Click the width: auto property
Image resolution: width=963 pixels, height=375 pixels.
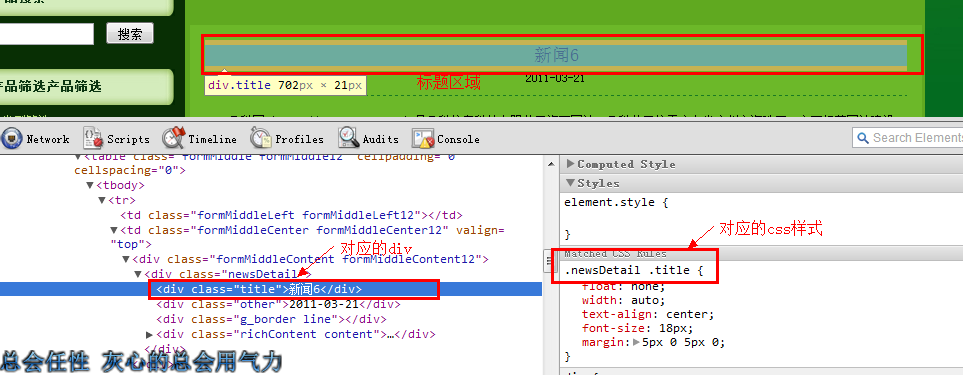coord(623,300)
